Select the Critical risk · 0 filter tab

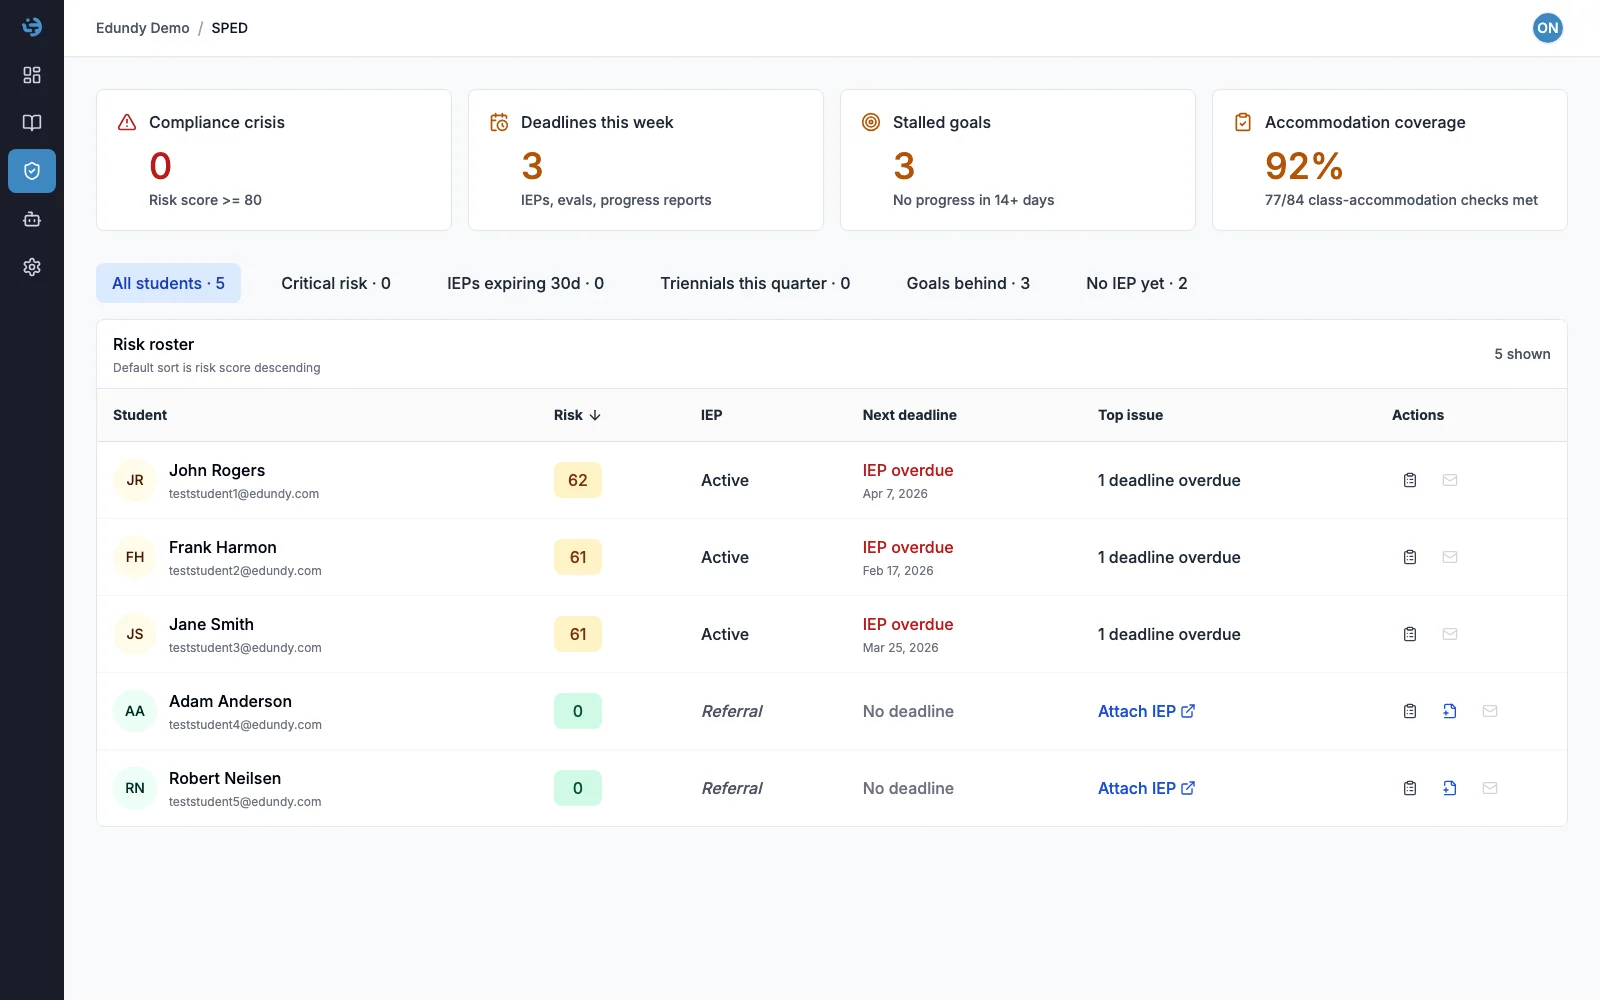pos(336,283)
